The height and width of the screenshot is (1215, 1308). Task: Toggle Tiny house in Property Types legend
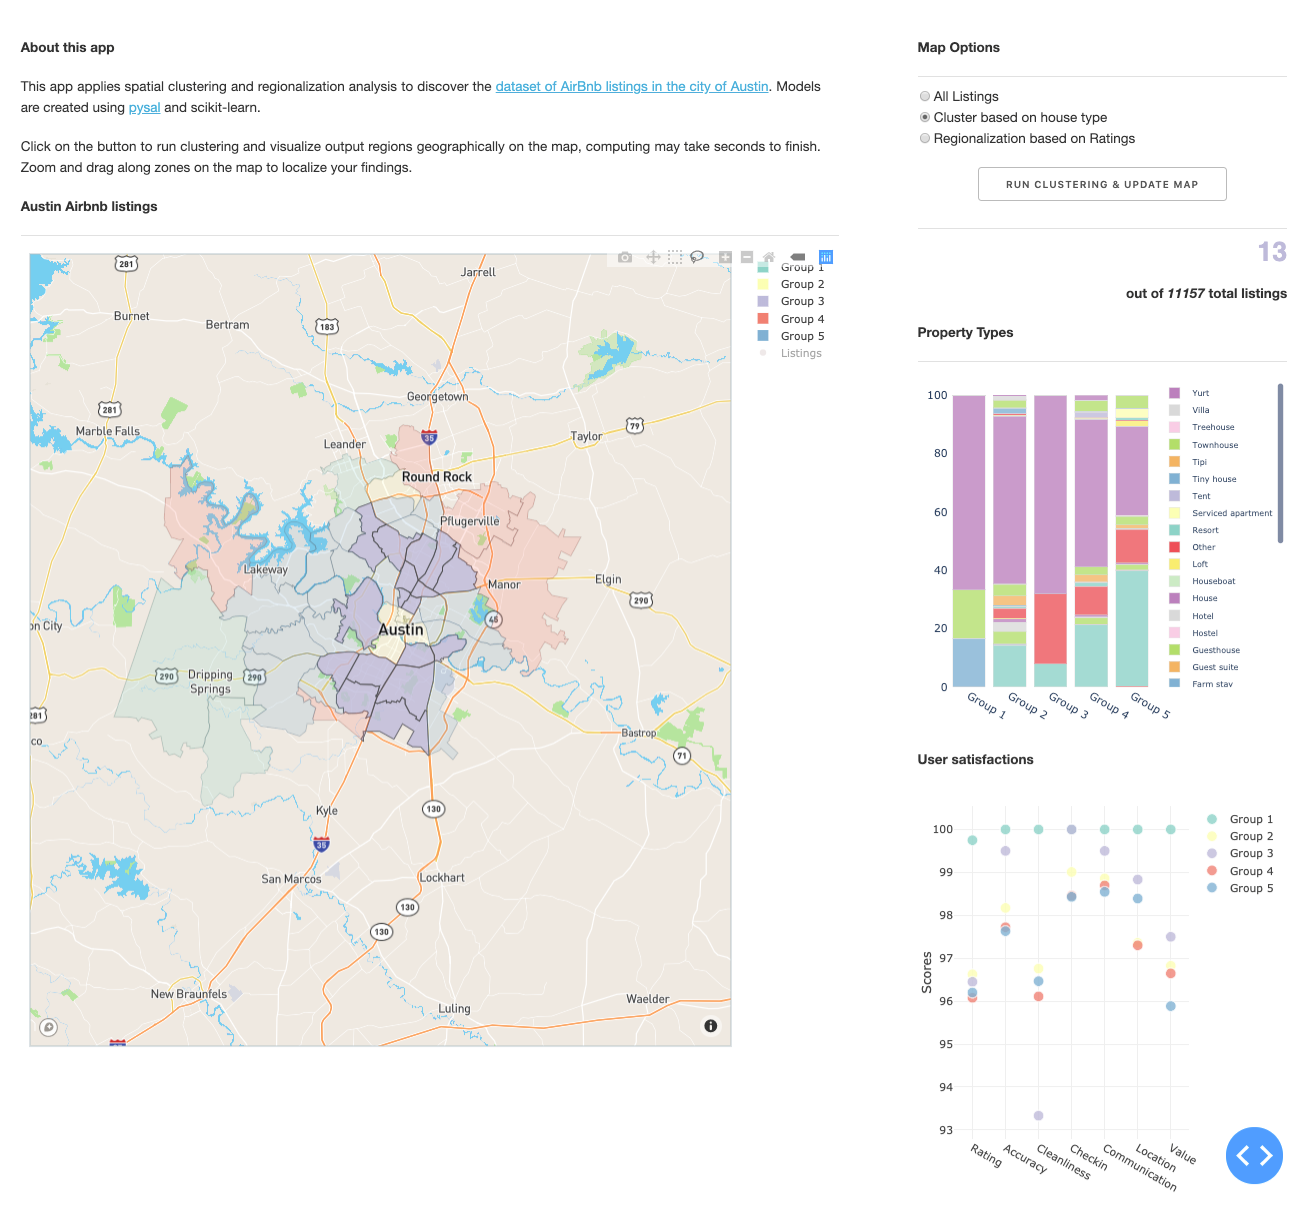[x=1213, y=479]
